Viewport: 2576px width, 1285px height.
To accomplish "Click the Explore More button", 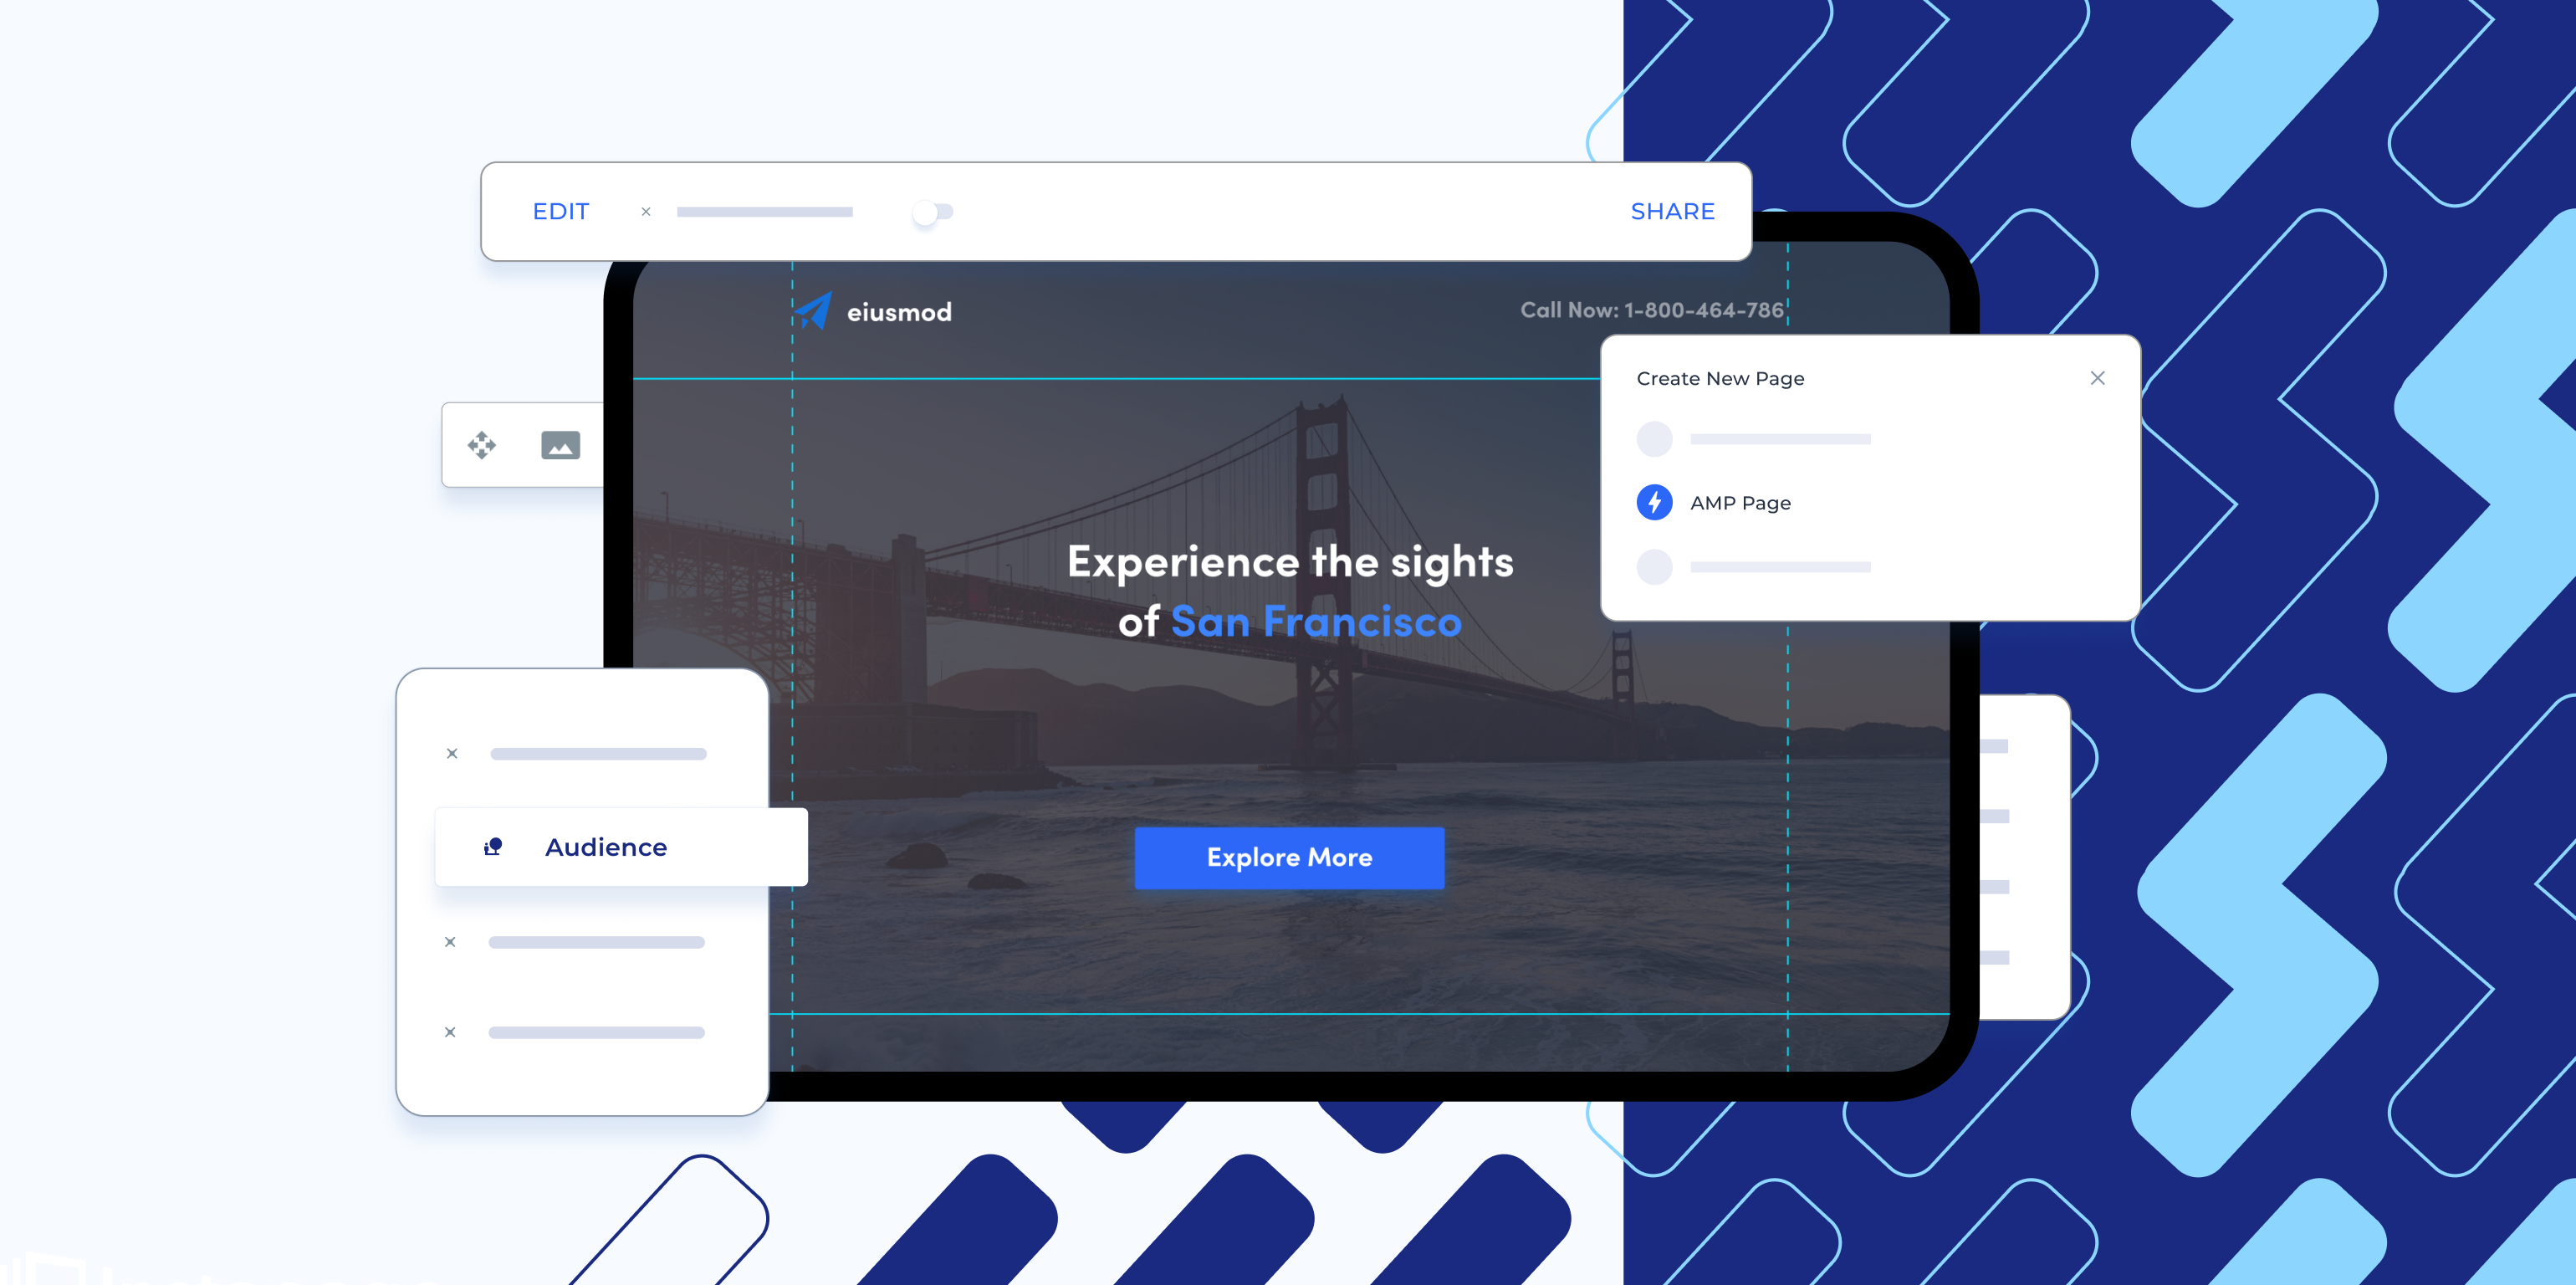I will [x=1288, y=856].
